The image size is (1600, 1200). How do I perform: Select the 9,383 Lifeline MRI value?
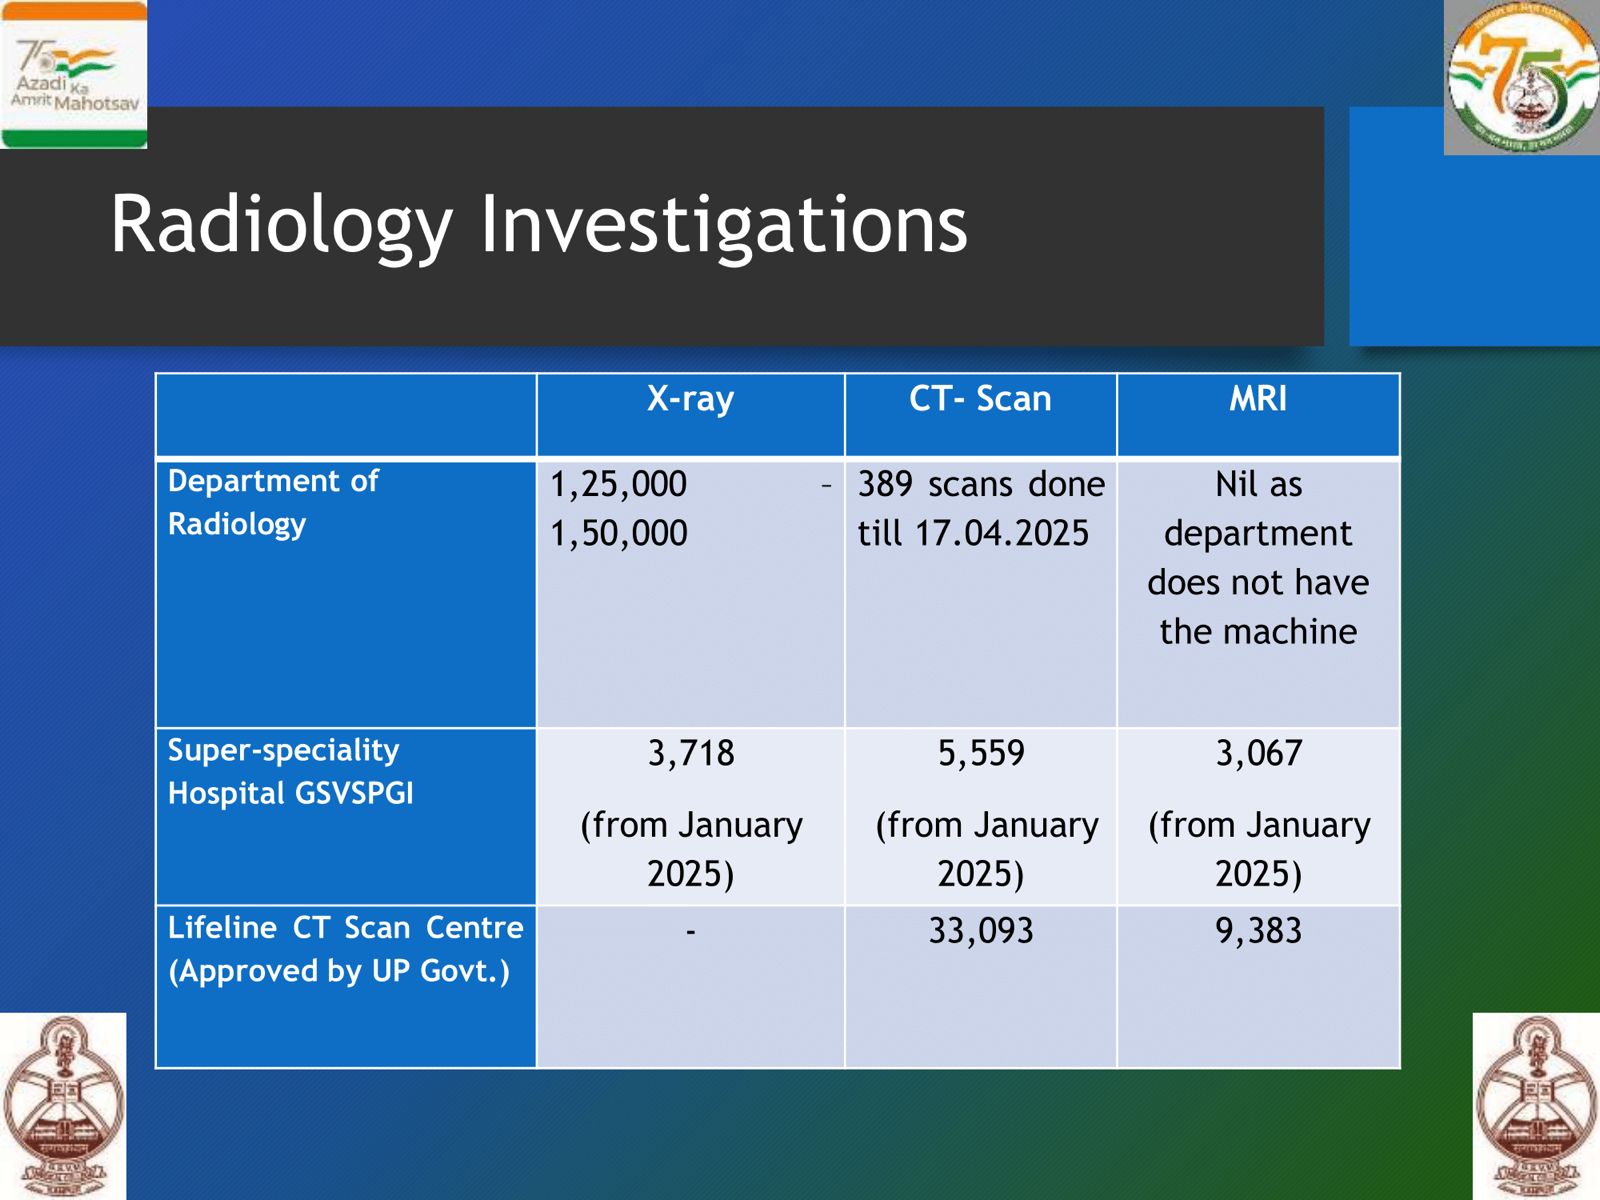tap(1258, 931)
